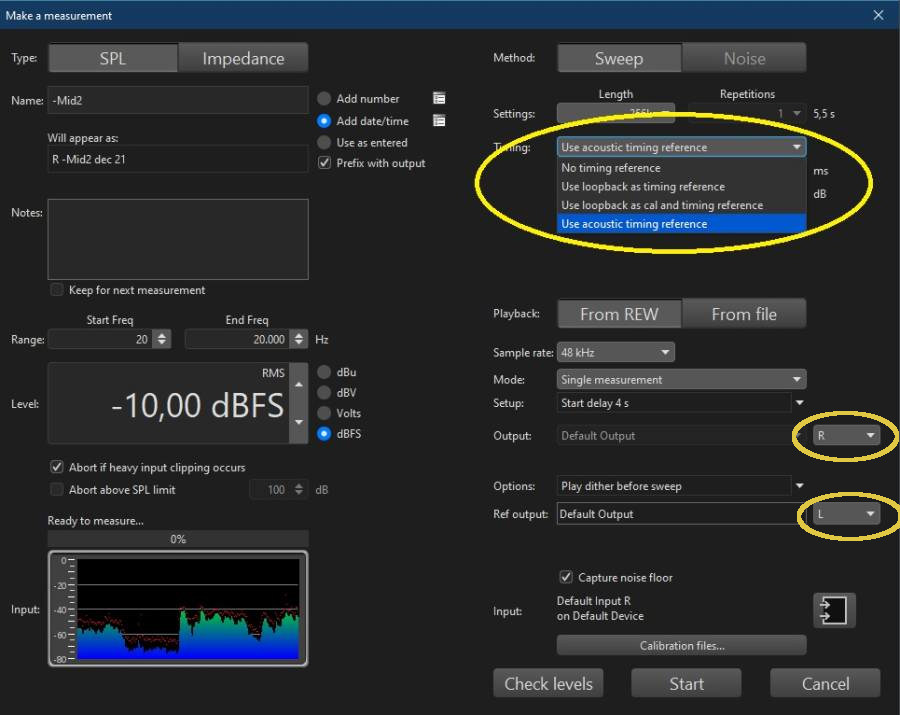Open the Output channel R dropdown
This screenshot has width=900, height=715.
coord(845,436)
